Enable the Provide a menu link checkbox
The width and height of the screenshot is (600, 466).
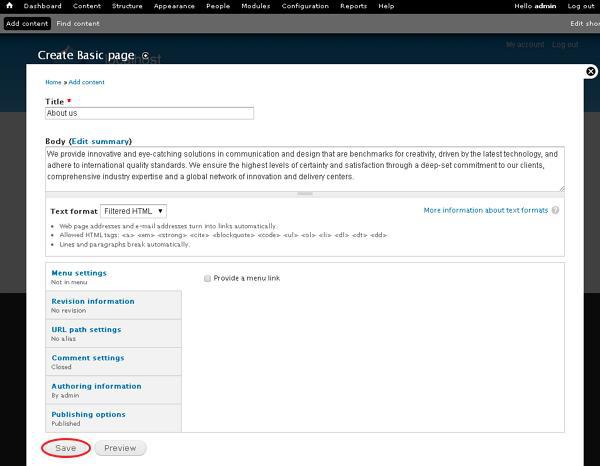pyautogui.click(x=207, y=278)
